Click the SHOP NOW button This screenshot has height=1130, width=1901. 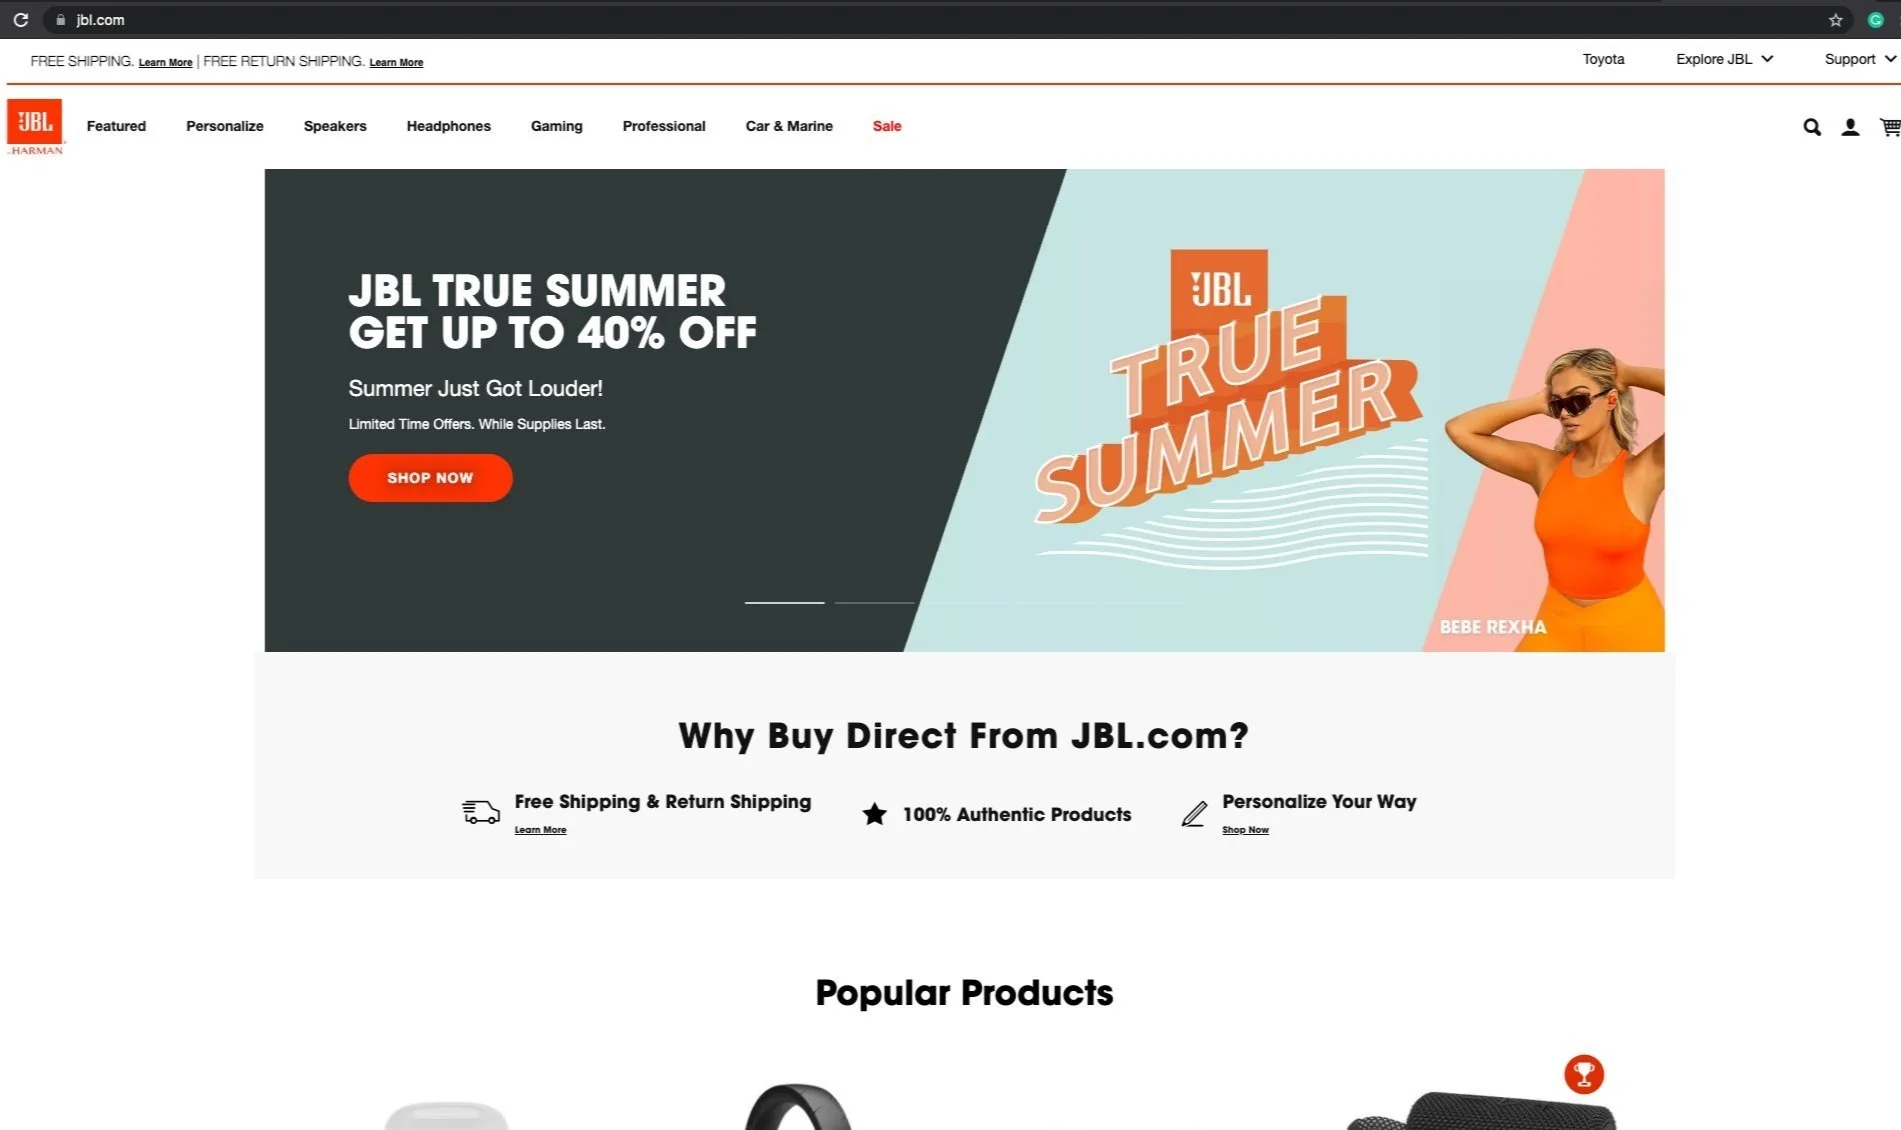click(x=430, y=478)
